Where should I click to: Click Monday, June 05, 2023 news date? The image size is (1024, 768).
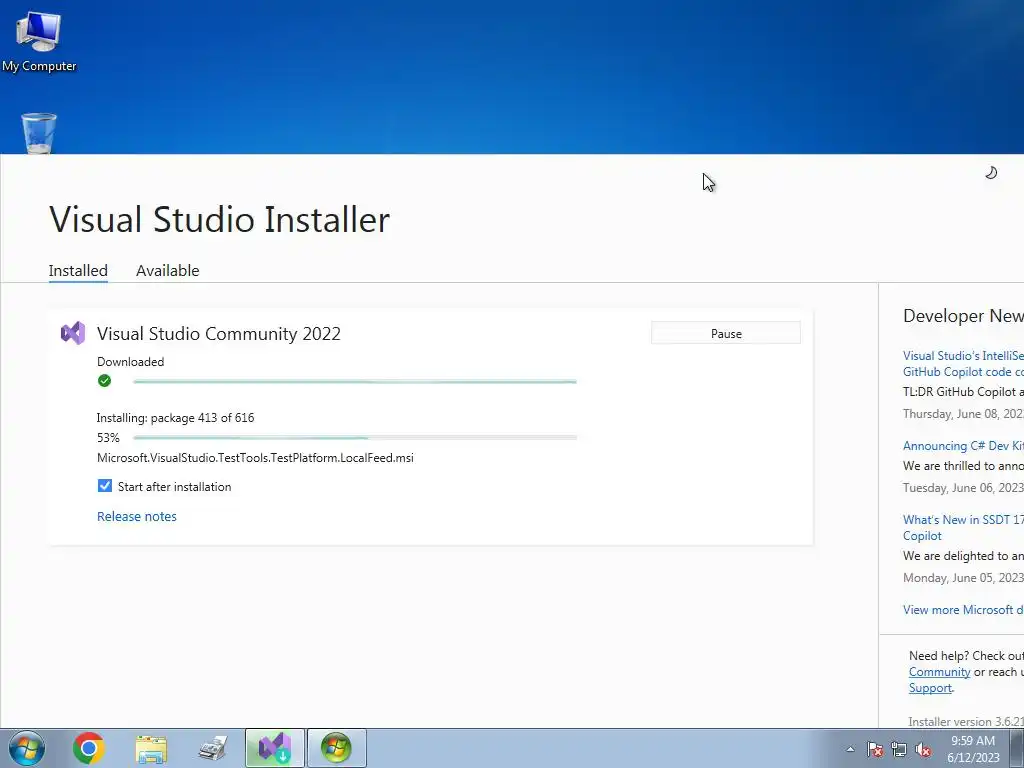963,578
